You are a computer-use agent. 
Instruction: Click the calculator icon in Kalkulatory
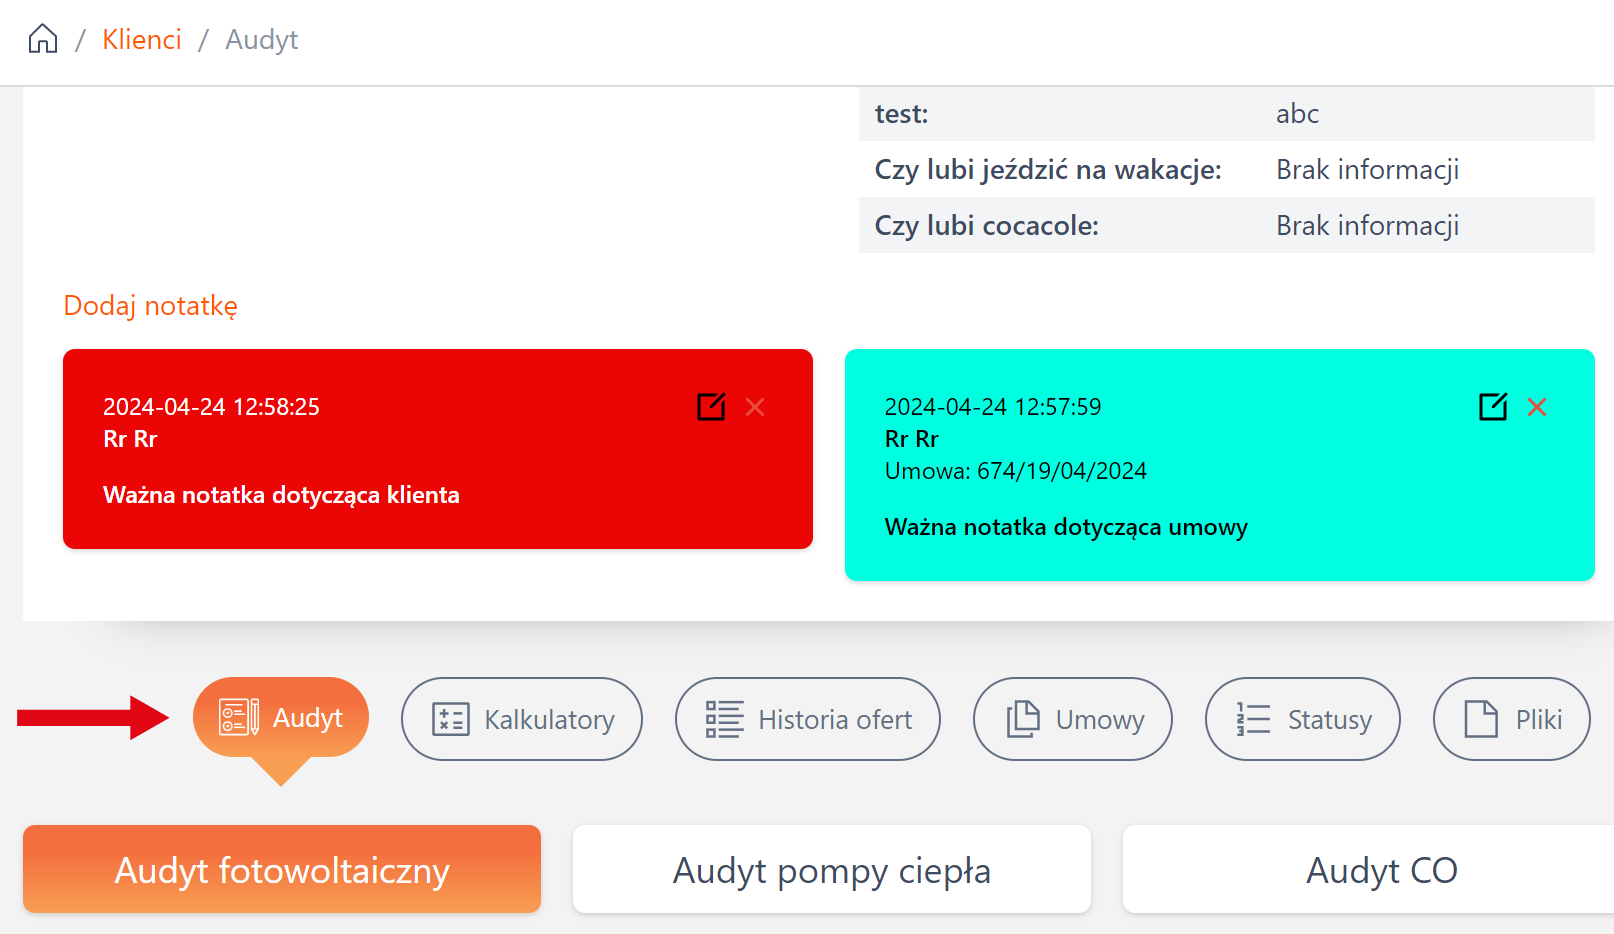450,719
